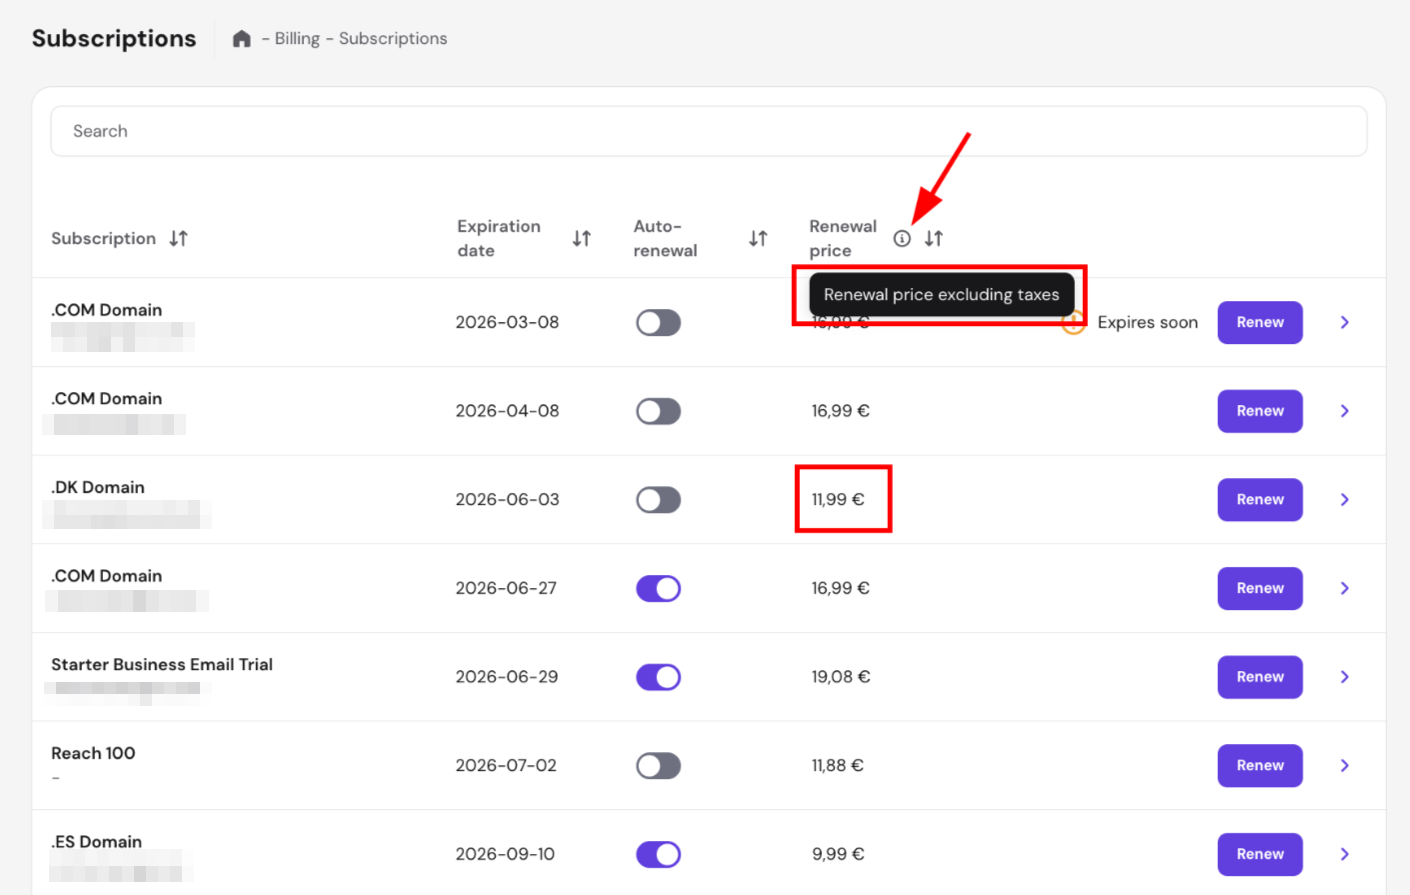
Task: Sort by Renewal price arrows
Action: click(x=933, y=238)
